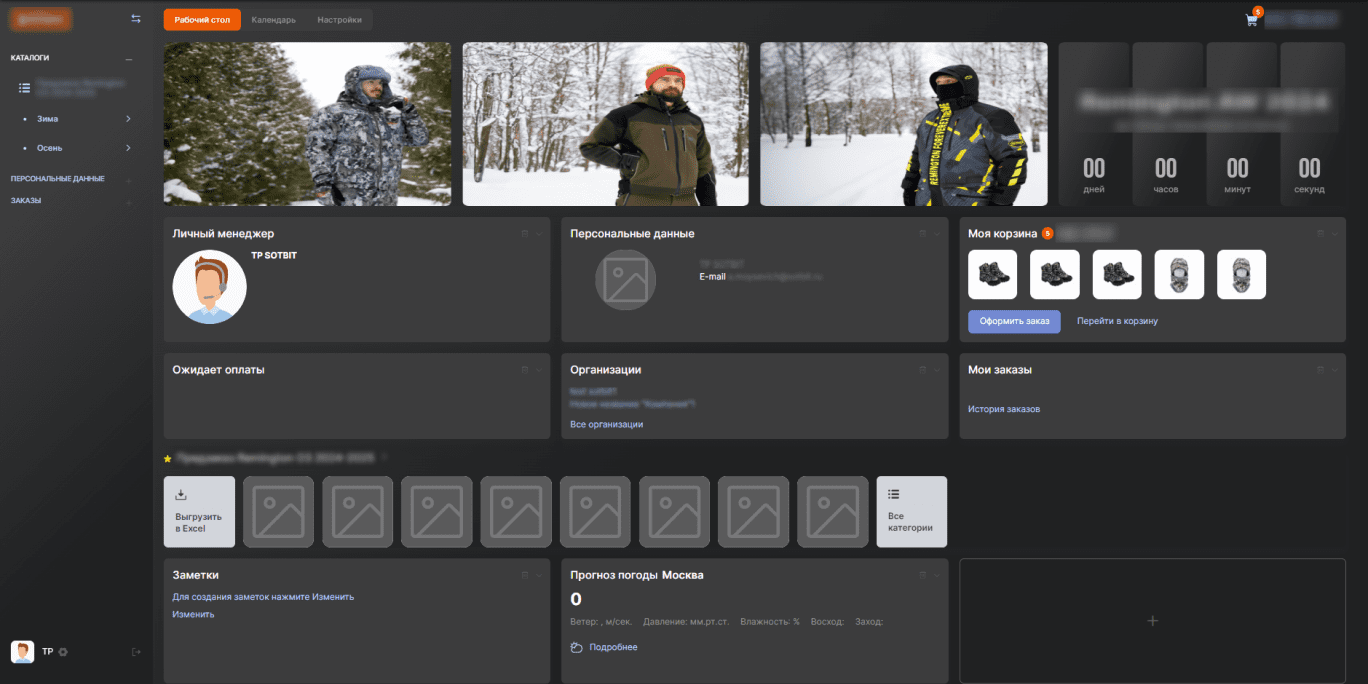Viewport: 1368px width, 684px height.
Task: Click the list icon on Все категории tile
Action: (893, 494)
